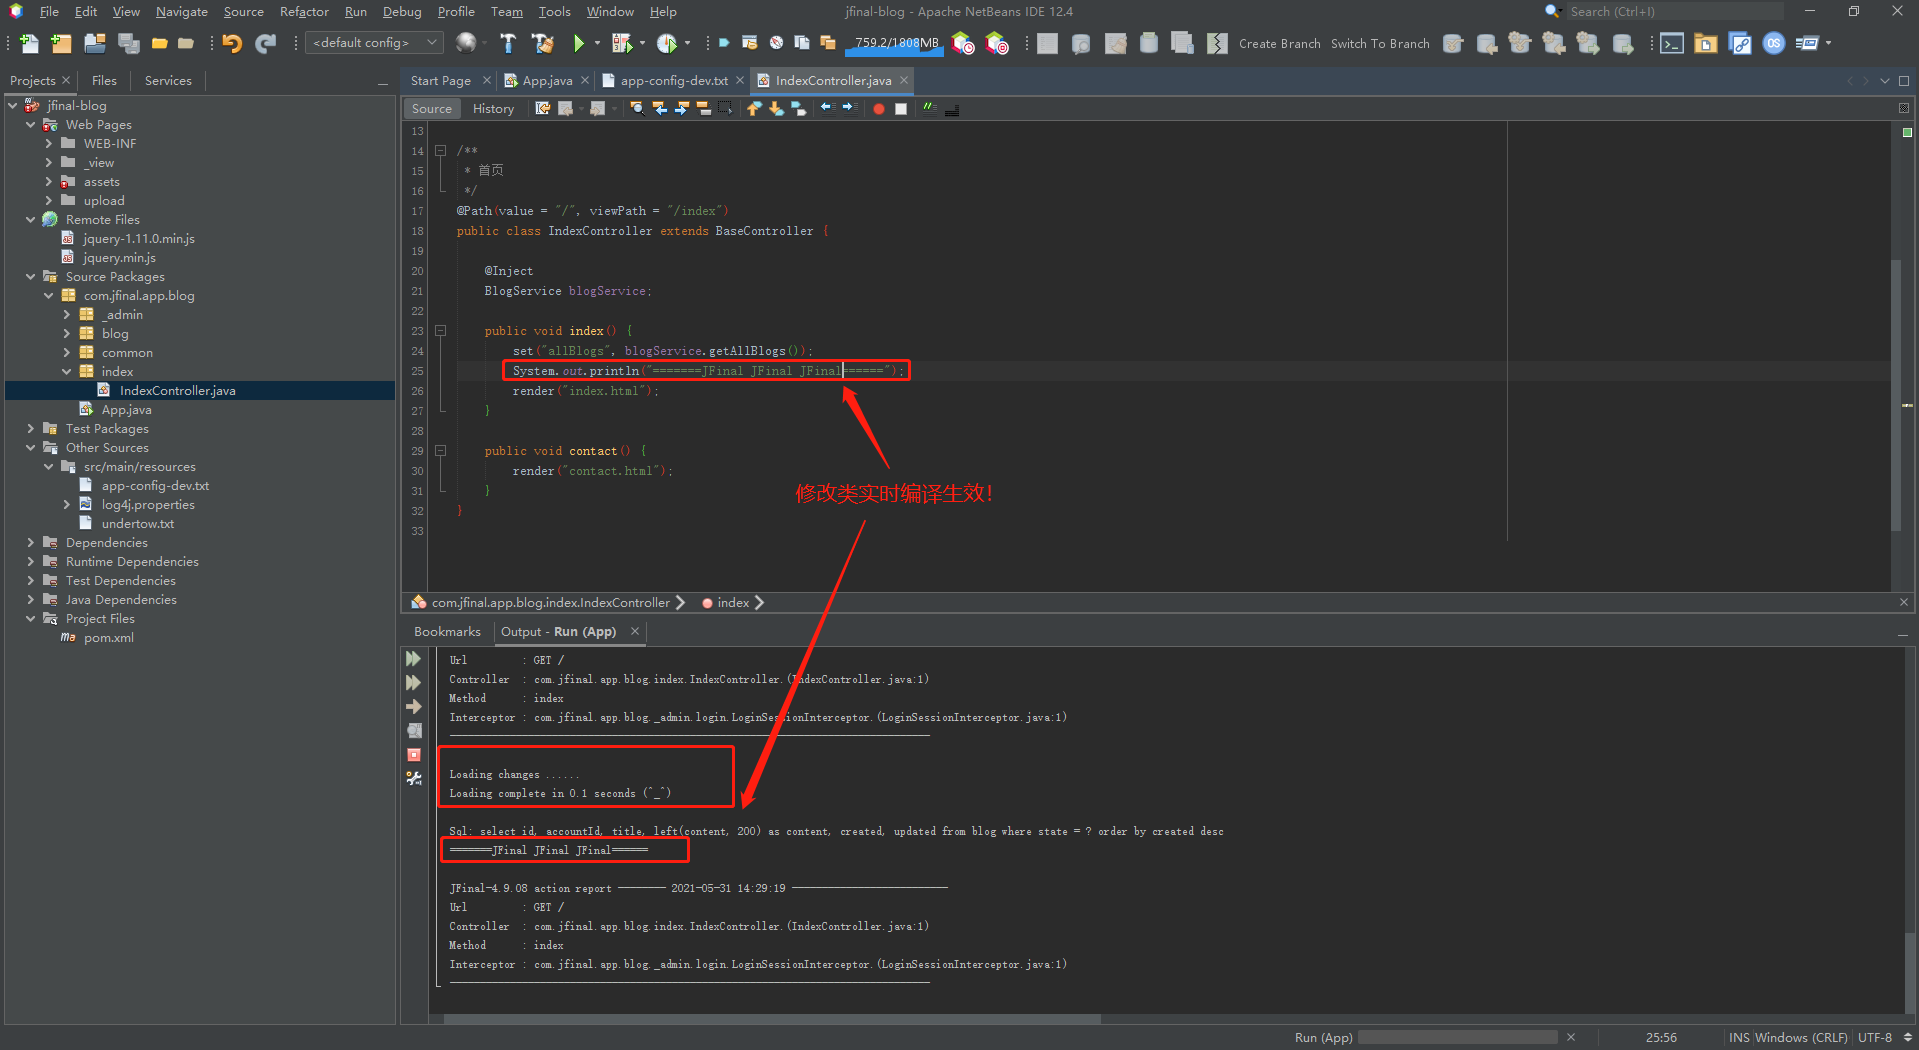The height and width of the screenshot is (1050, 1919).
Task: Toggle rectangular selection in editor toolbar
Action: point(725,108)
